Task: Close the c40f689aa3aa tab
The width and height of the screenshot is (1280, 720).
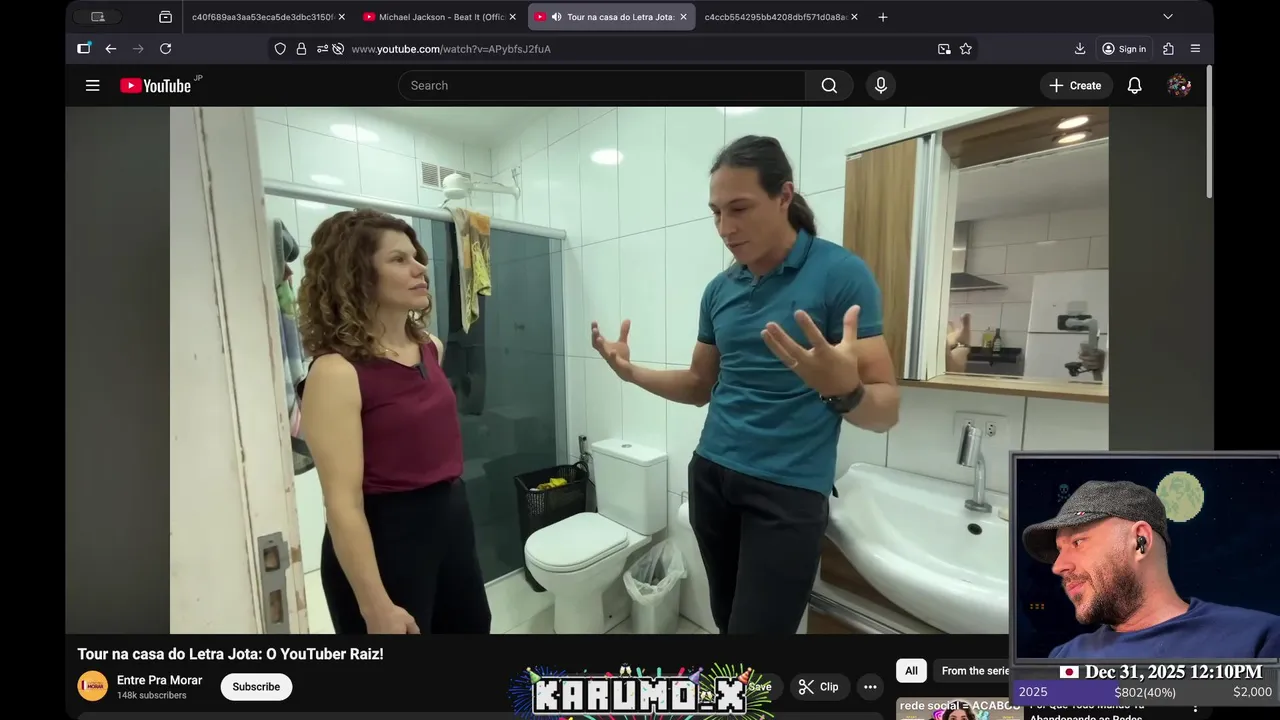Action: pos(341,17)
